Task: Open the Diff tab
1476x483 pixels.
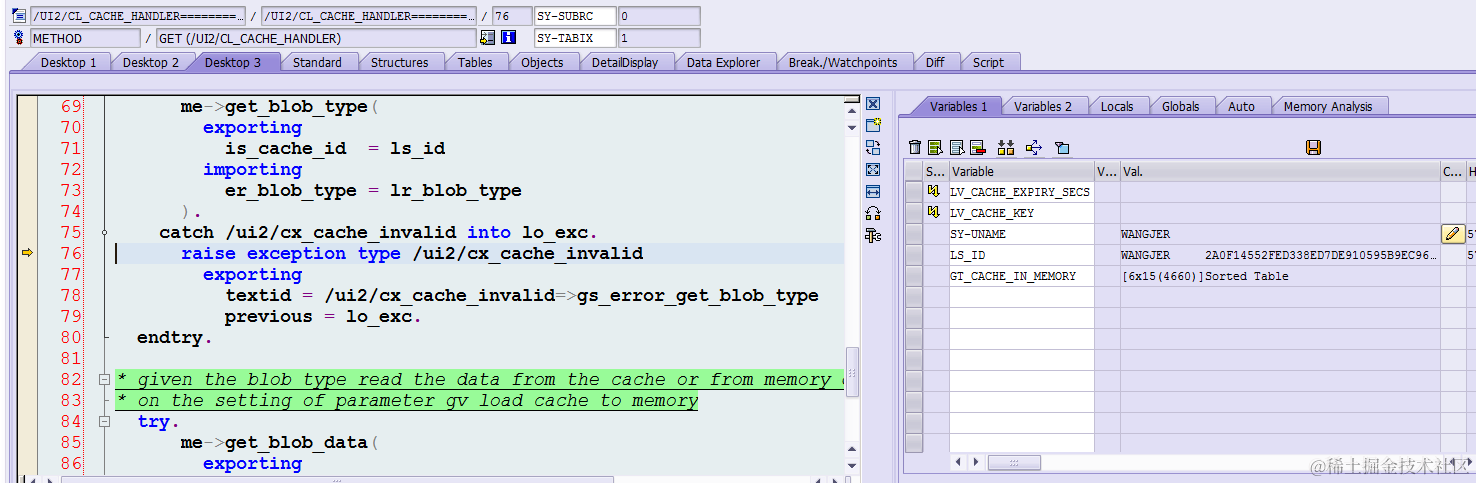Action: 935,62
